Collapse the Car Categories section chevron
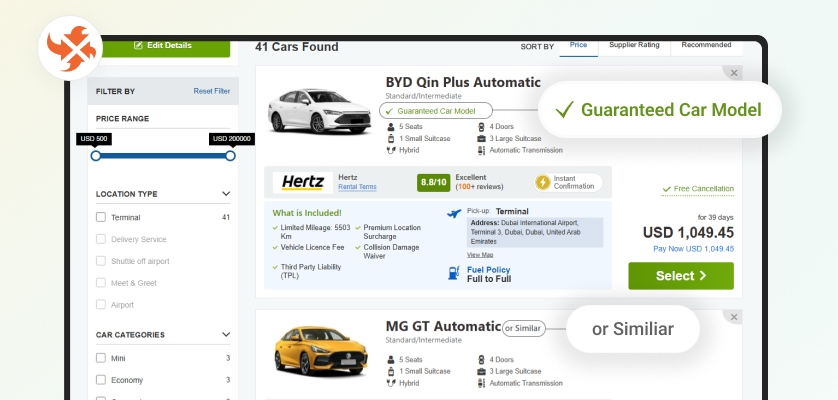The height and width of the screenshot is (400, 838). (226, 334)
